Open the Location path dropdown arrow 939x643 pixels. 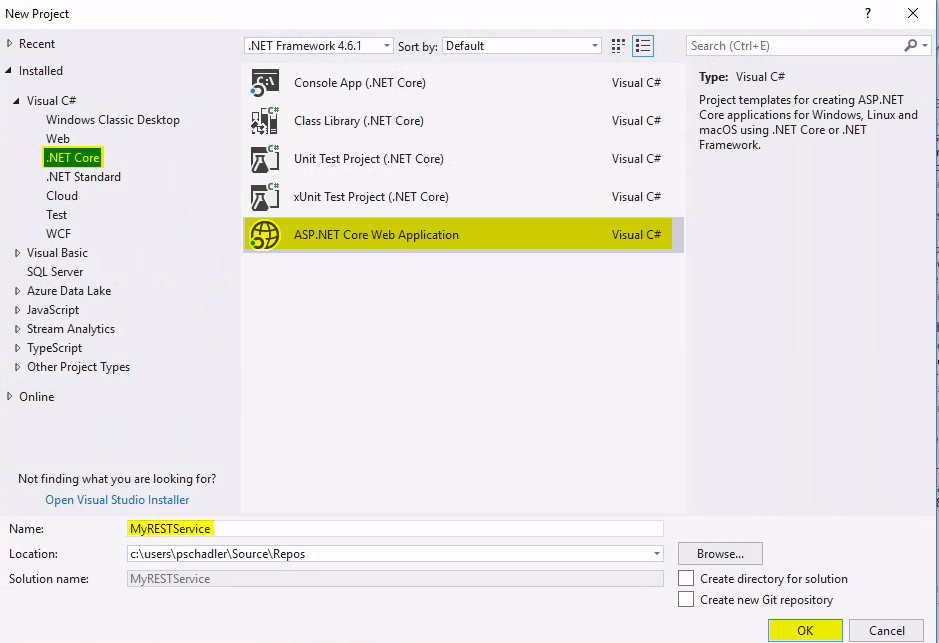(x=656, y=554)
